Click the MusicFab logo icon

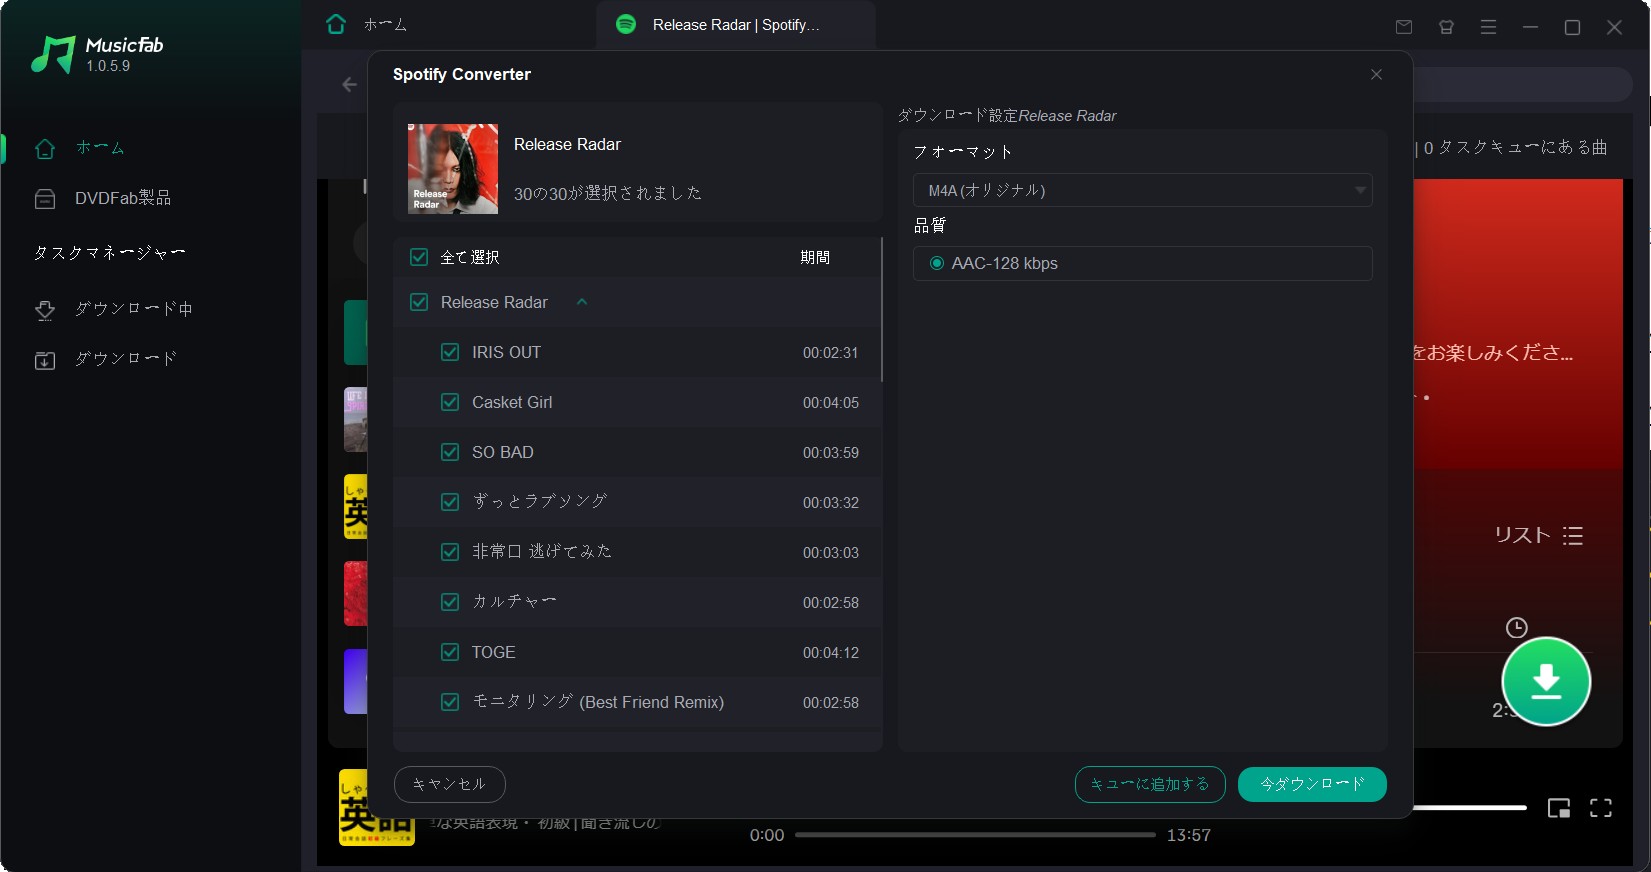(53, 55)
